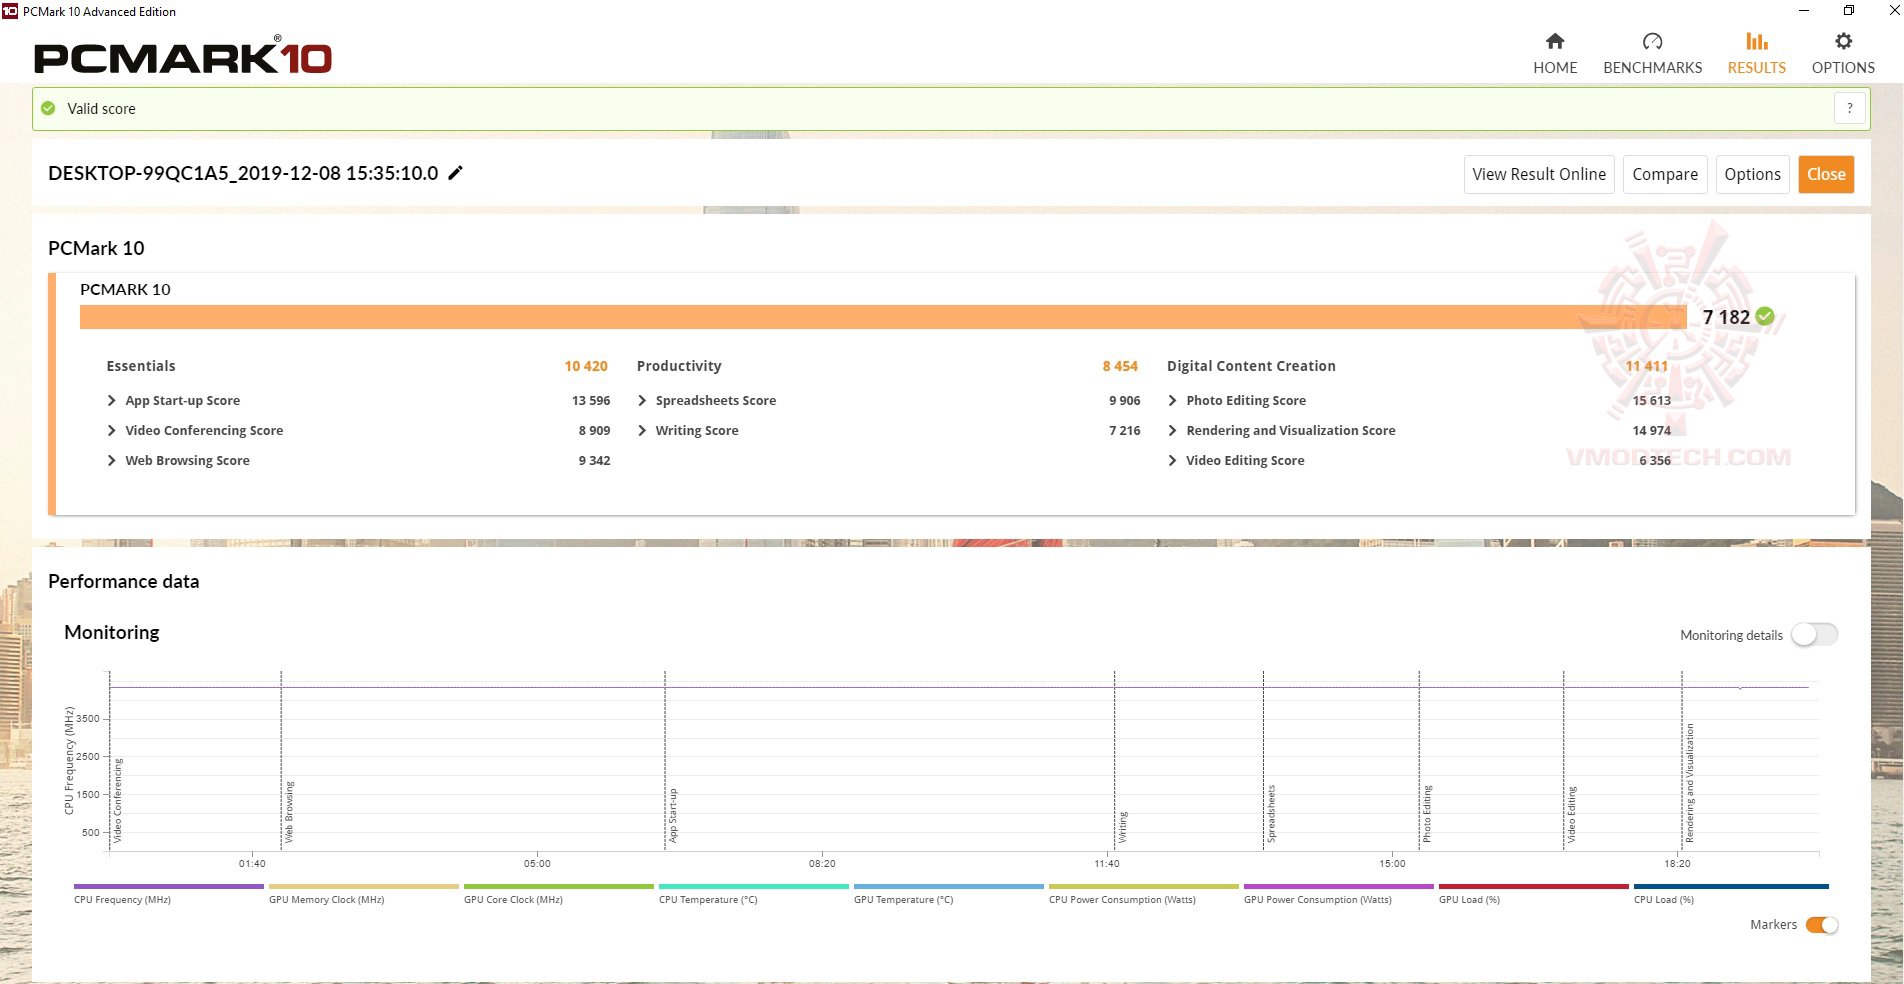Select CPU Power Consumption legend swatch
The image size is (1904, 984).
(1144, 886)
